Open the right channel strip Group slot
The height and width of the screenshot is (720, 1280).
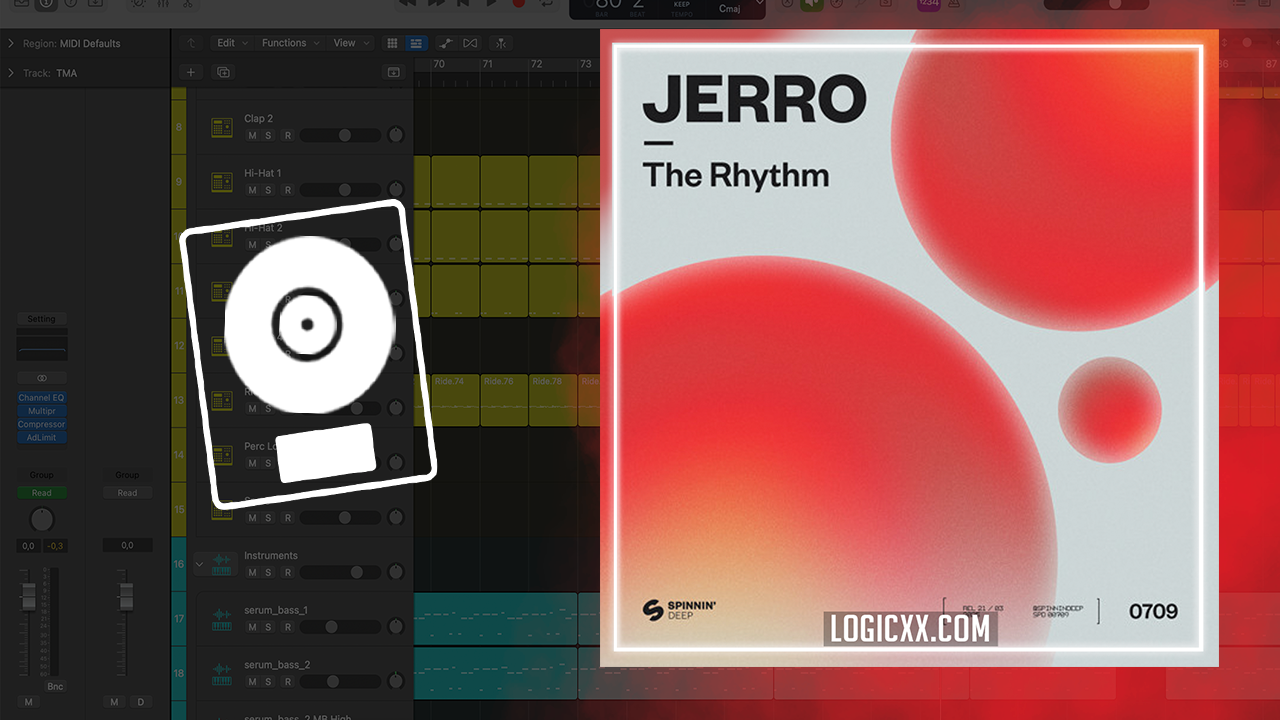[x=127, y=475]
